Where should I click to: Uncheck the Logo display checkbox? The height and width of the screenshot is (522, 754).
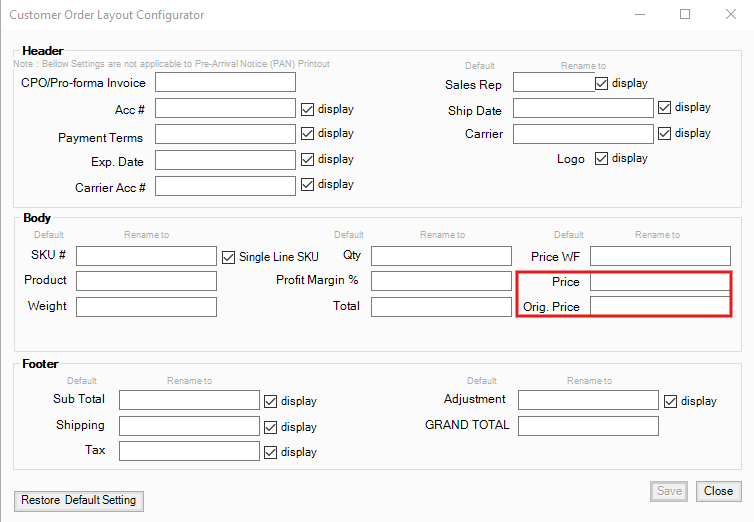602,159
